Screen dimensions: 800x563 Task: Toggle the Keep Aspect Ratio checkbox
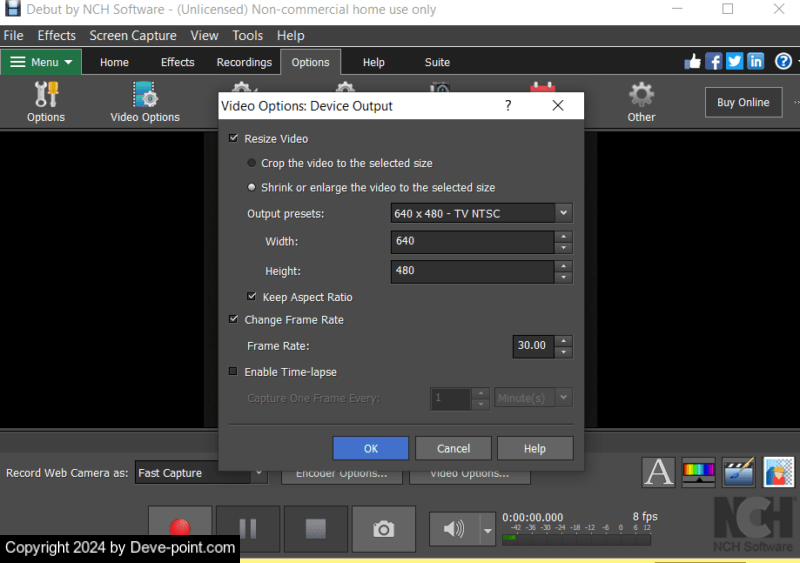(x=252, y=297)
